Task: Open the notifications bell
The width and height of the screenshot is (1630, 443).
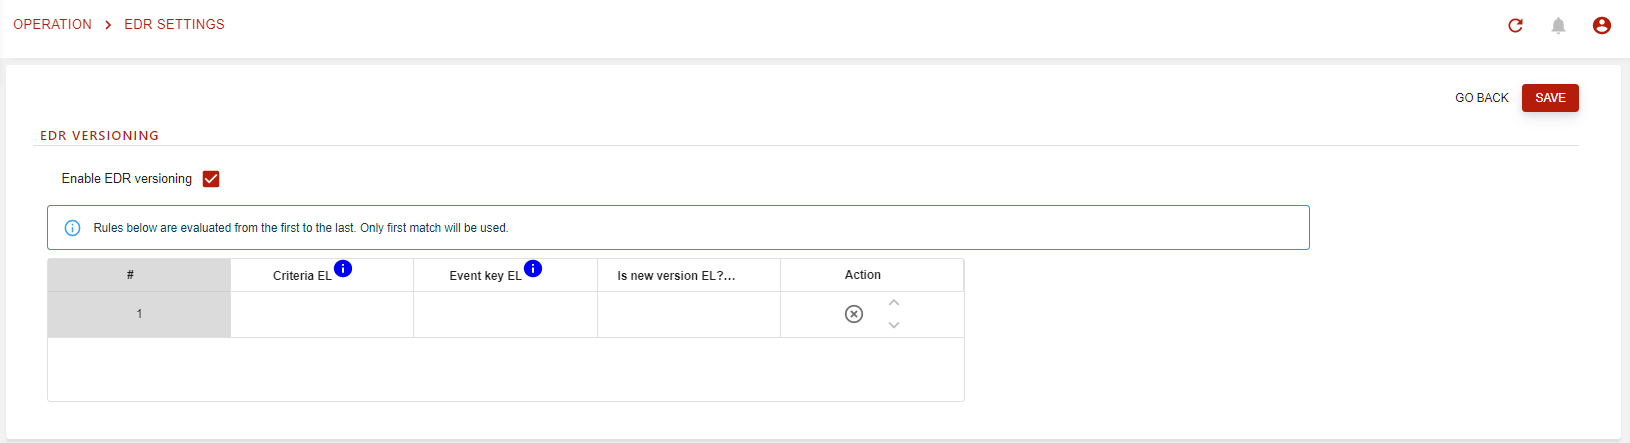Action: point(1558,25)
